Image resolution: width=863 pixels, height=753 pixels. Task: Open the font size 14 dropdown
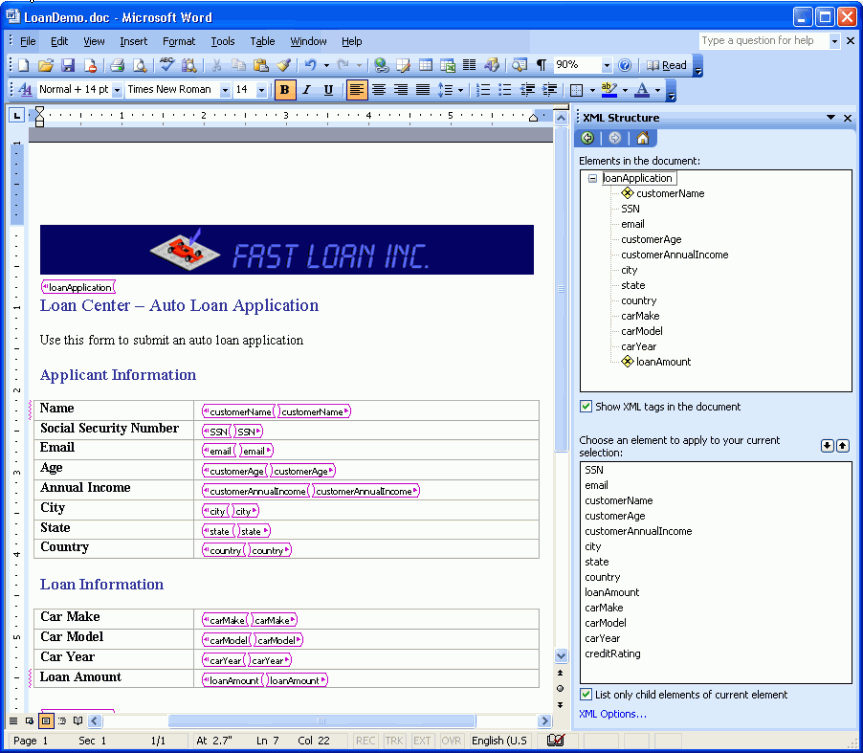(261, 90)
